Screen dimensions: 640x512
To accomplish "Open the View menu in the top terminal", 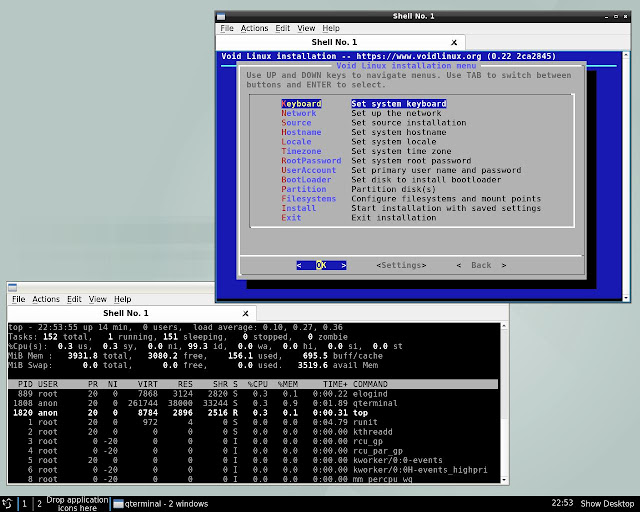I will tap(97, 299).
